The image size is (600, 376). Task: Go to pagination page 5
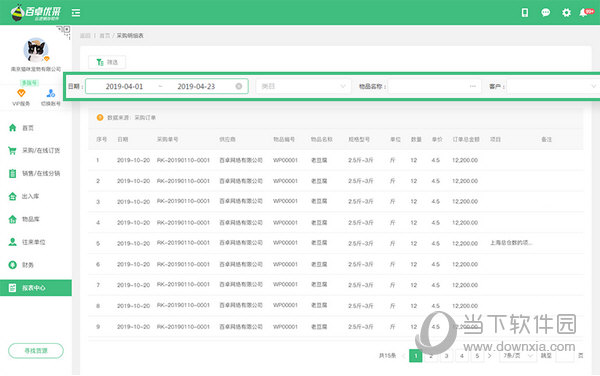coord(477,356)
